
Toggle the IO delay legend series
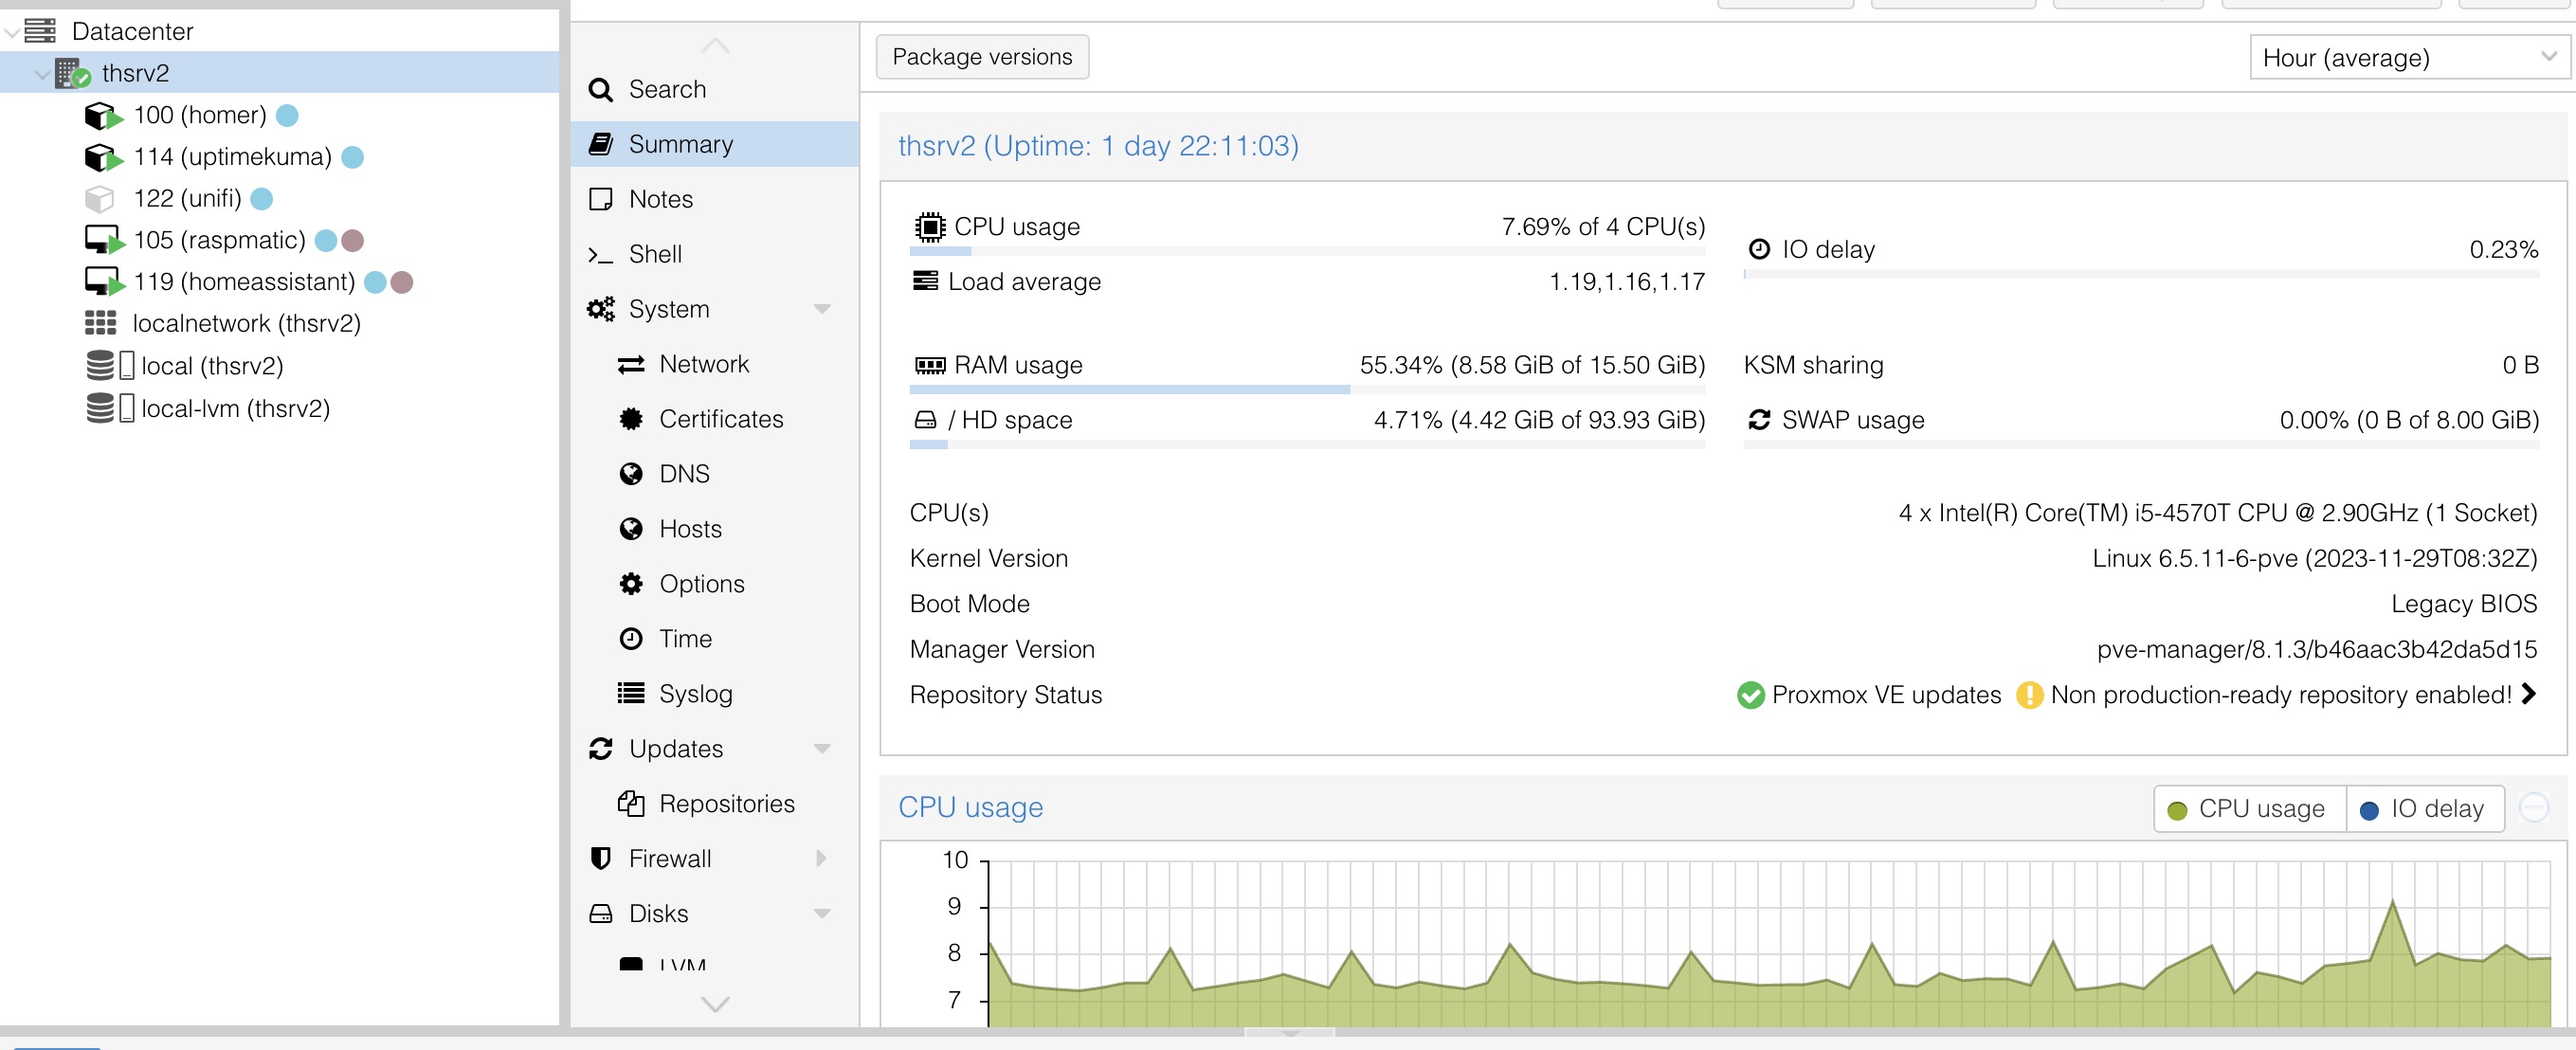[x=2423, y=809]
